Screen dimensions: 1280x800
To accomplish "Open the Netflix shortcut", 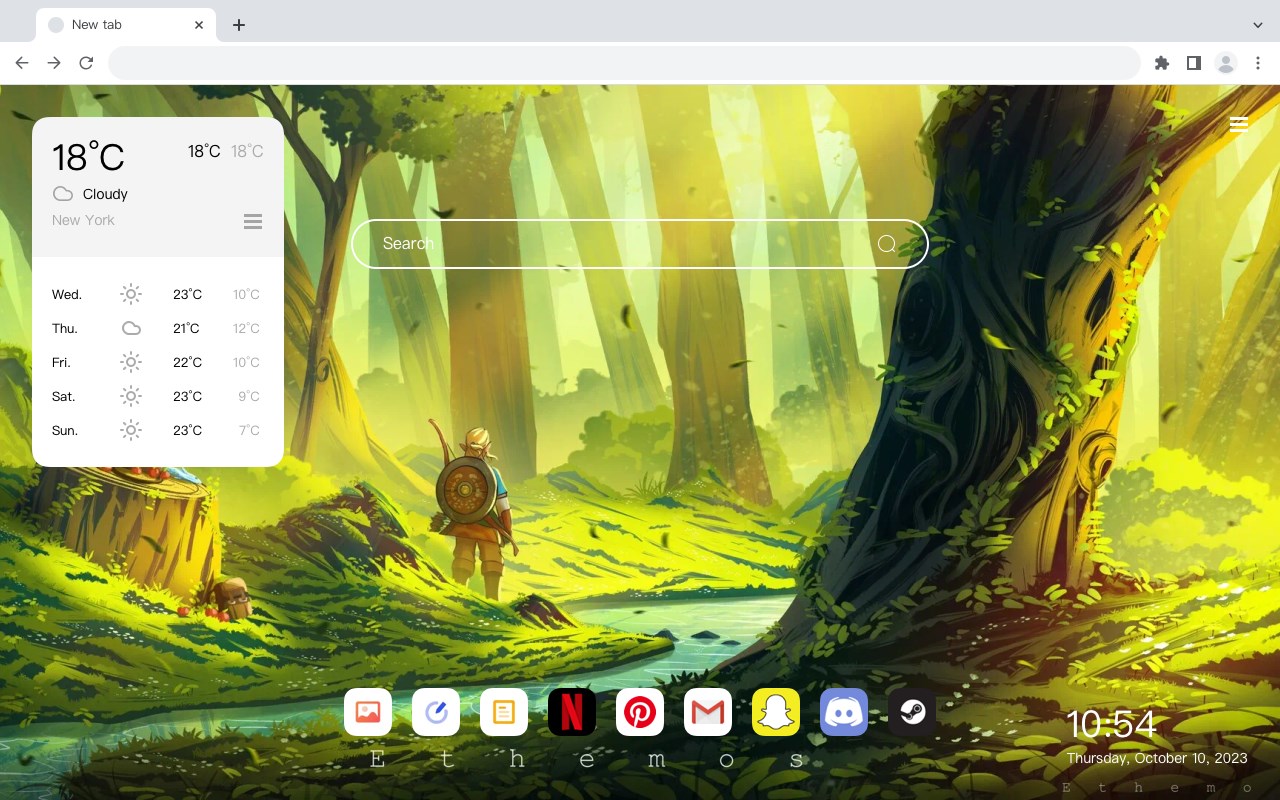I will coord(572,712).
